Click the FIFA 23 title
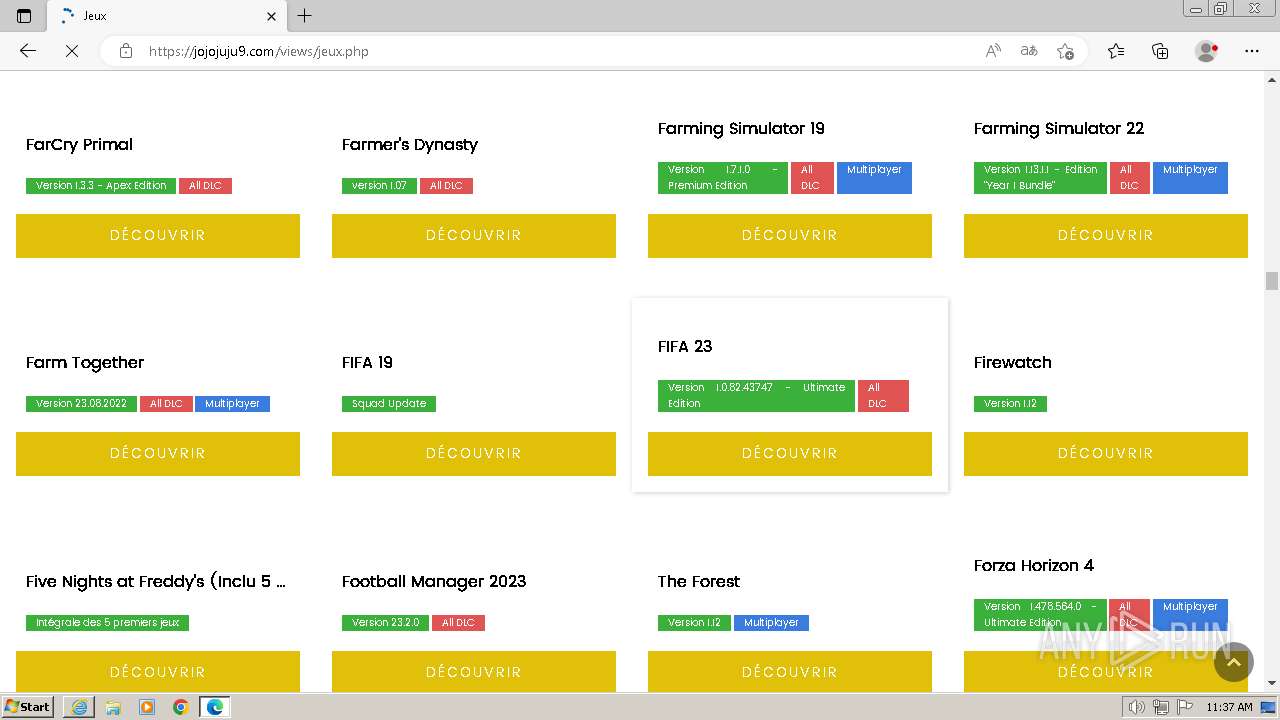 [x=685, y=347]
